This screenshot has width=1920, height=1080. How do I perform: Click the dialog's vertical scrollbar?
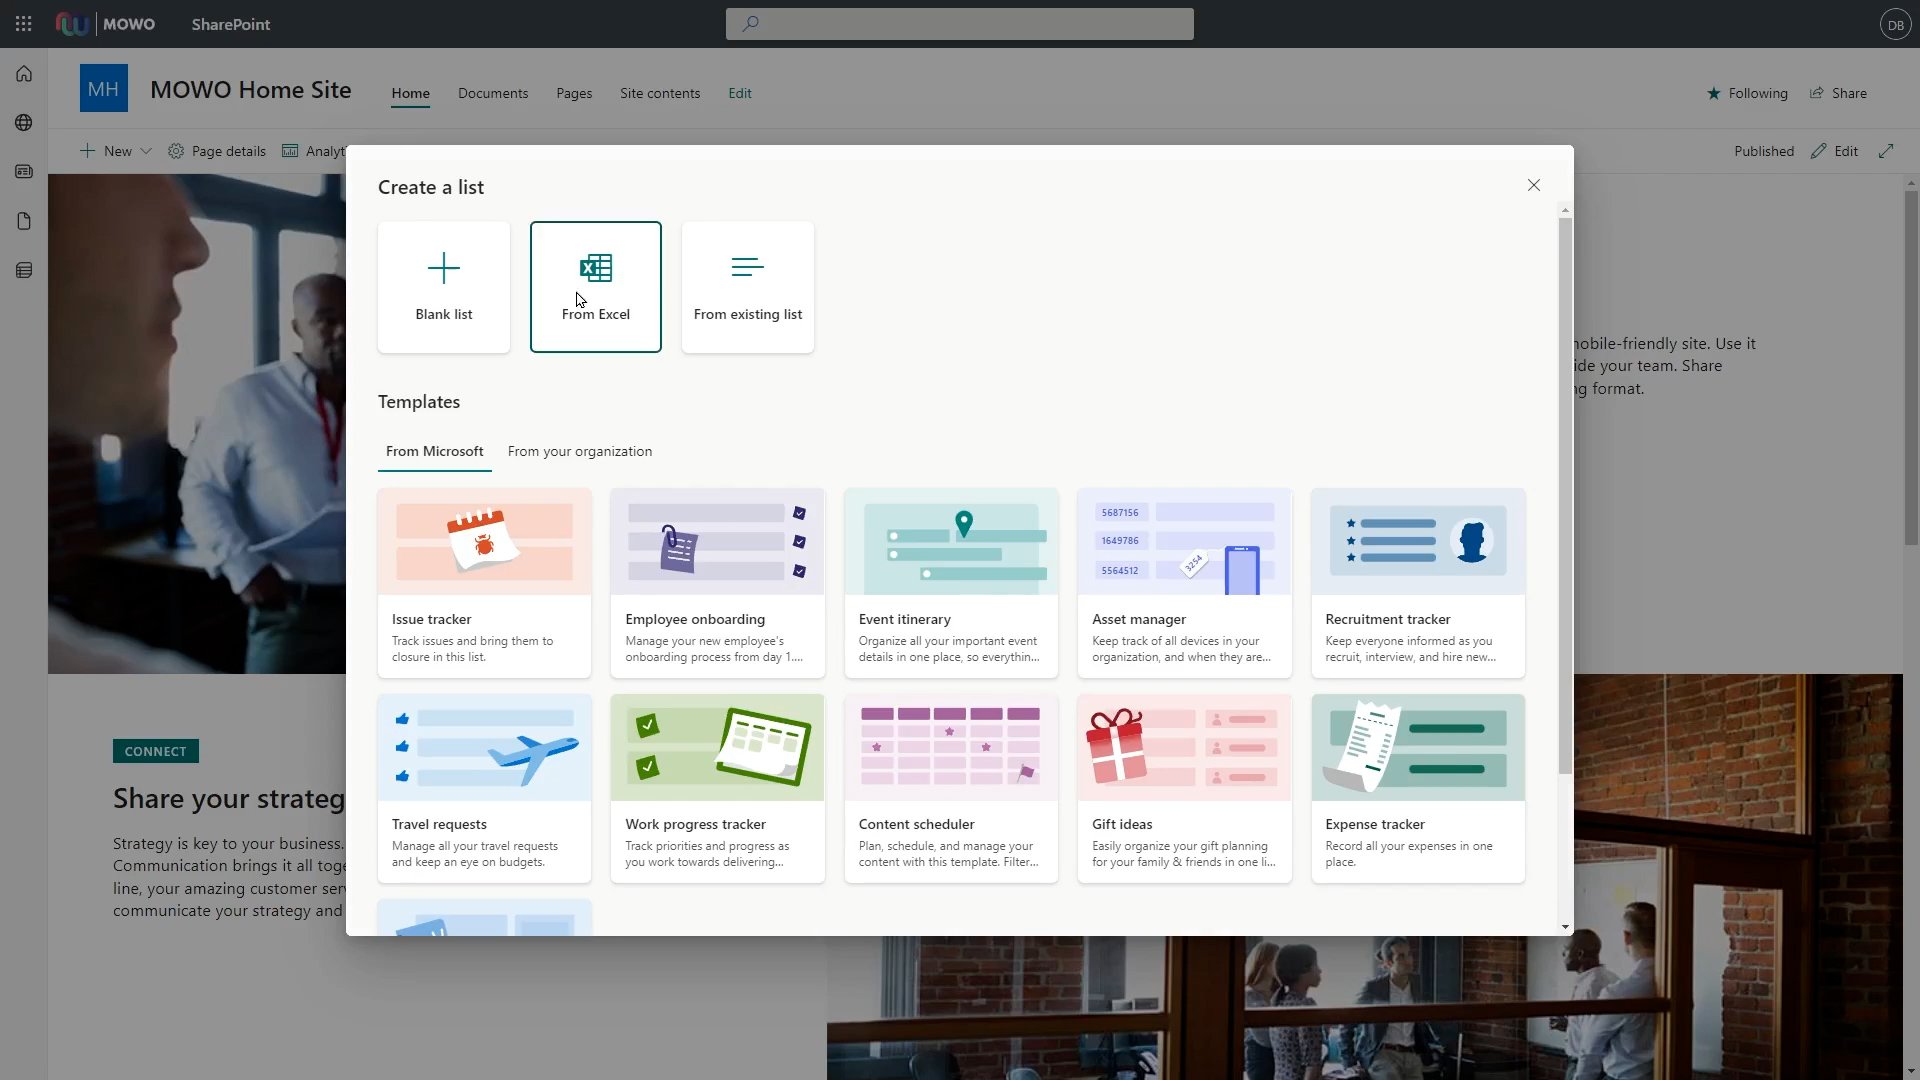point(1565,495)
